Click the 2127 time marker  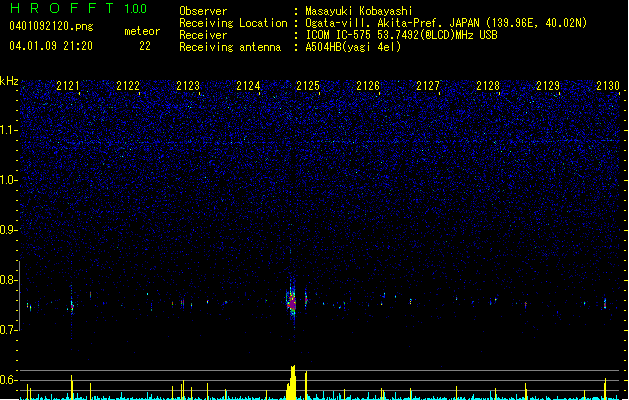pos(428,86)
